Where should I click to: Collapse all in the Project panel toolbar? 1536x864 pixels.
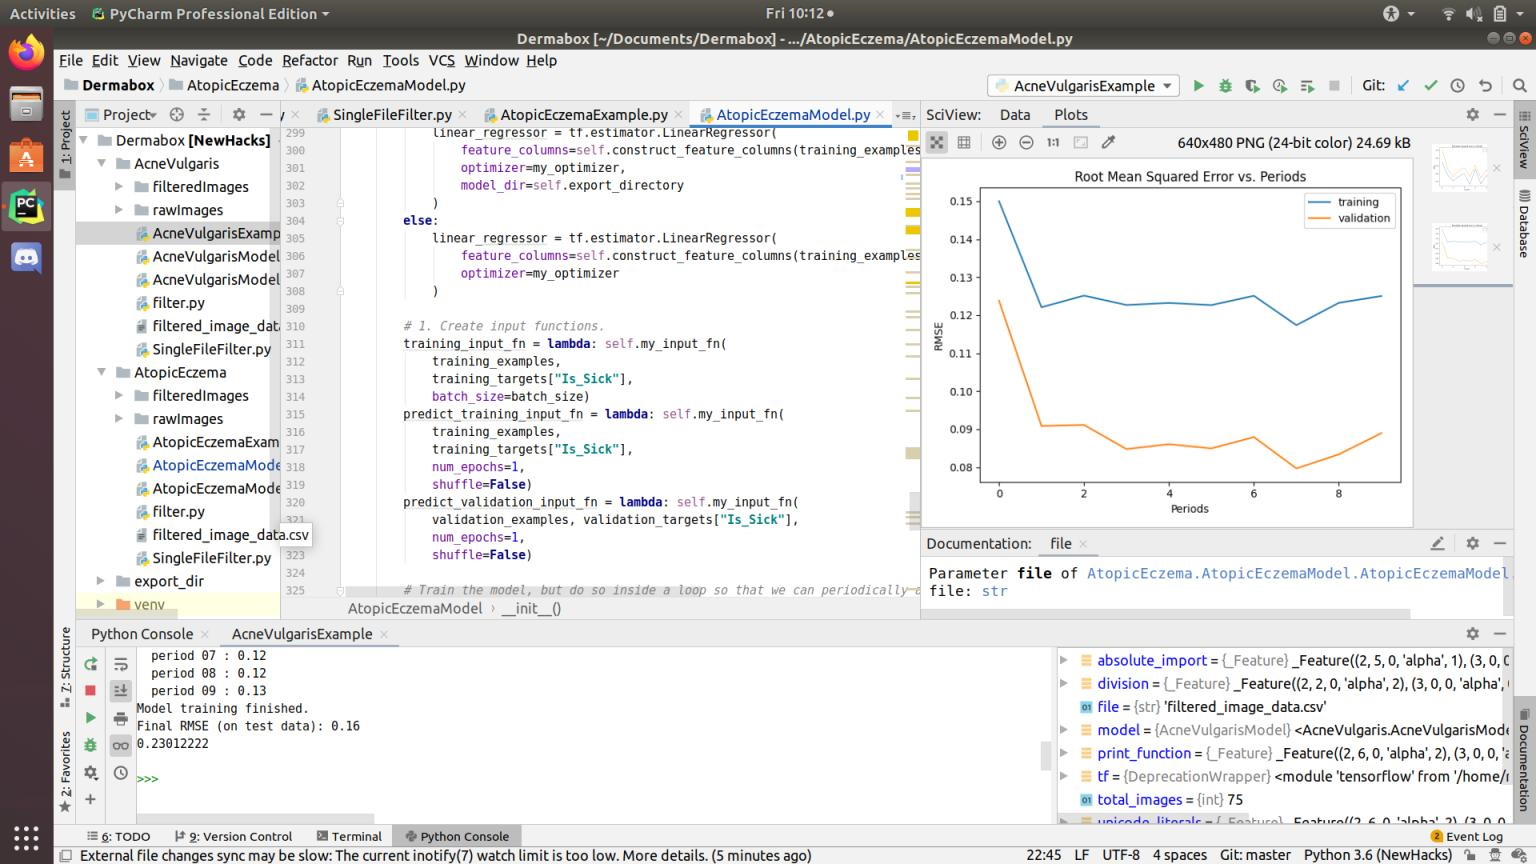click(x=204, y=115)
